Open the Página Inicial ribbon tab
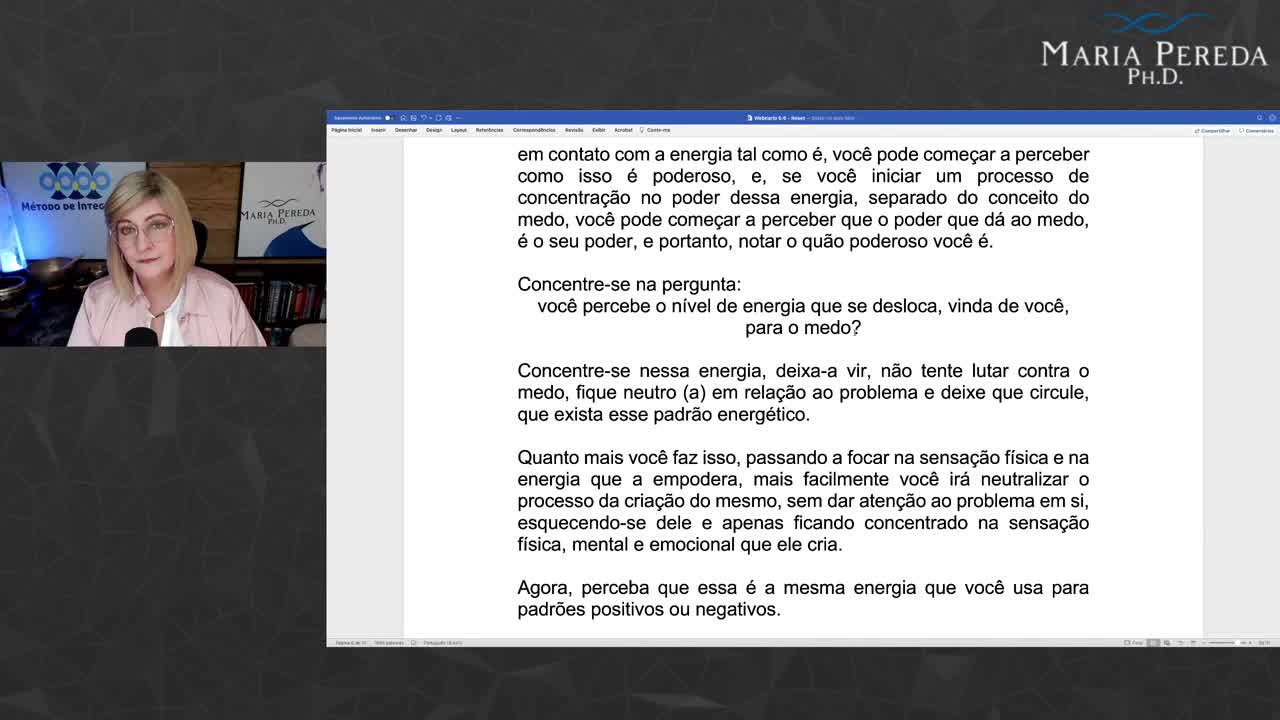Screen dimensions: 1280x720 347,130
